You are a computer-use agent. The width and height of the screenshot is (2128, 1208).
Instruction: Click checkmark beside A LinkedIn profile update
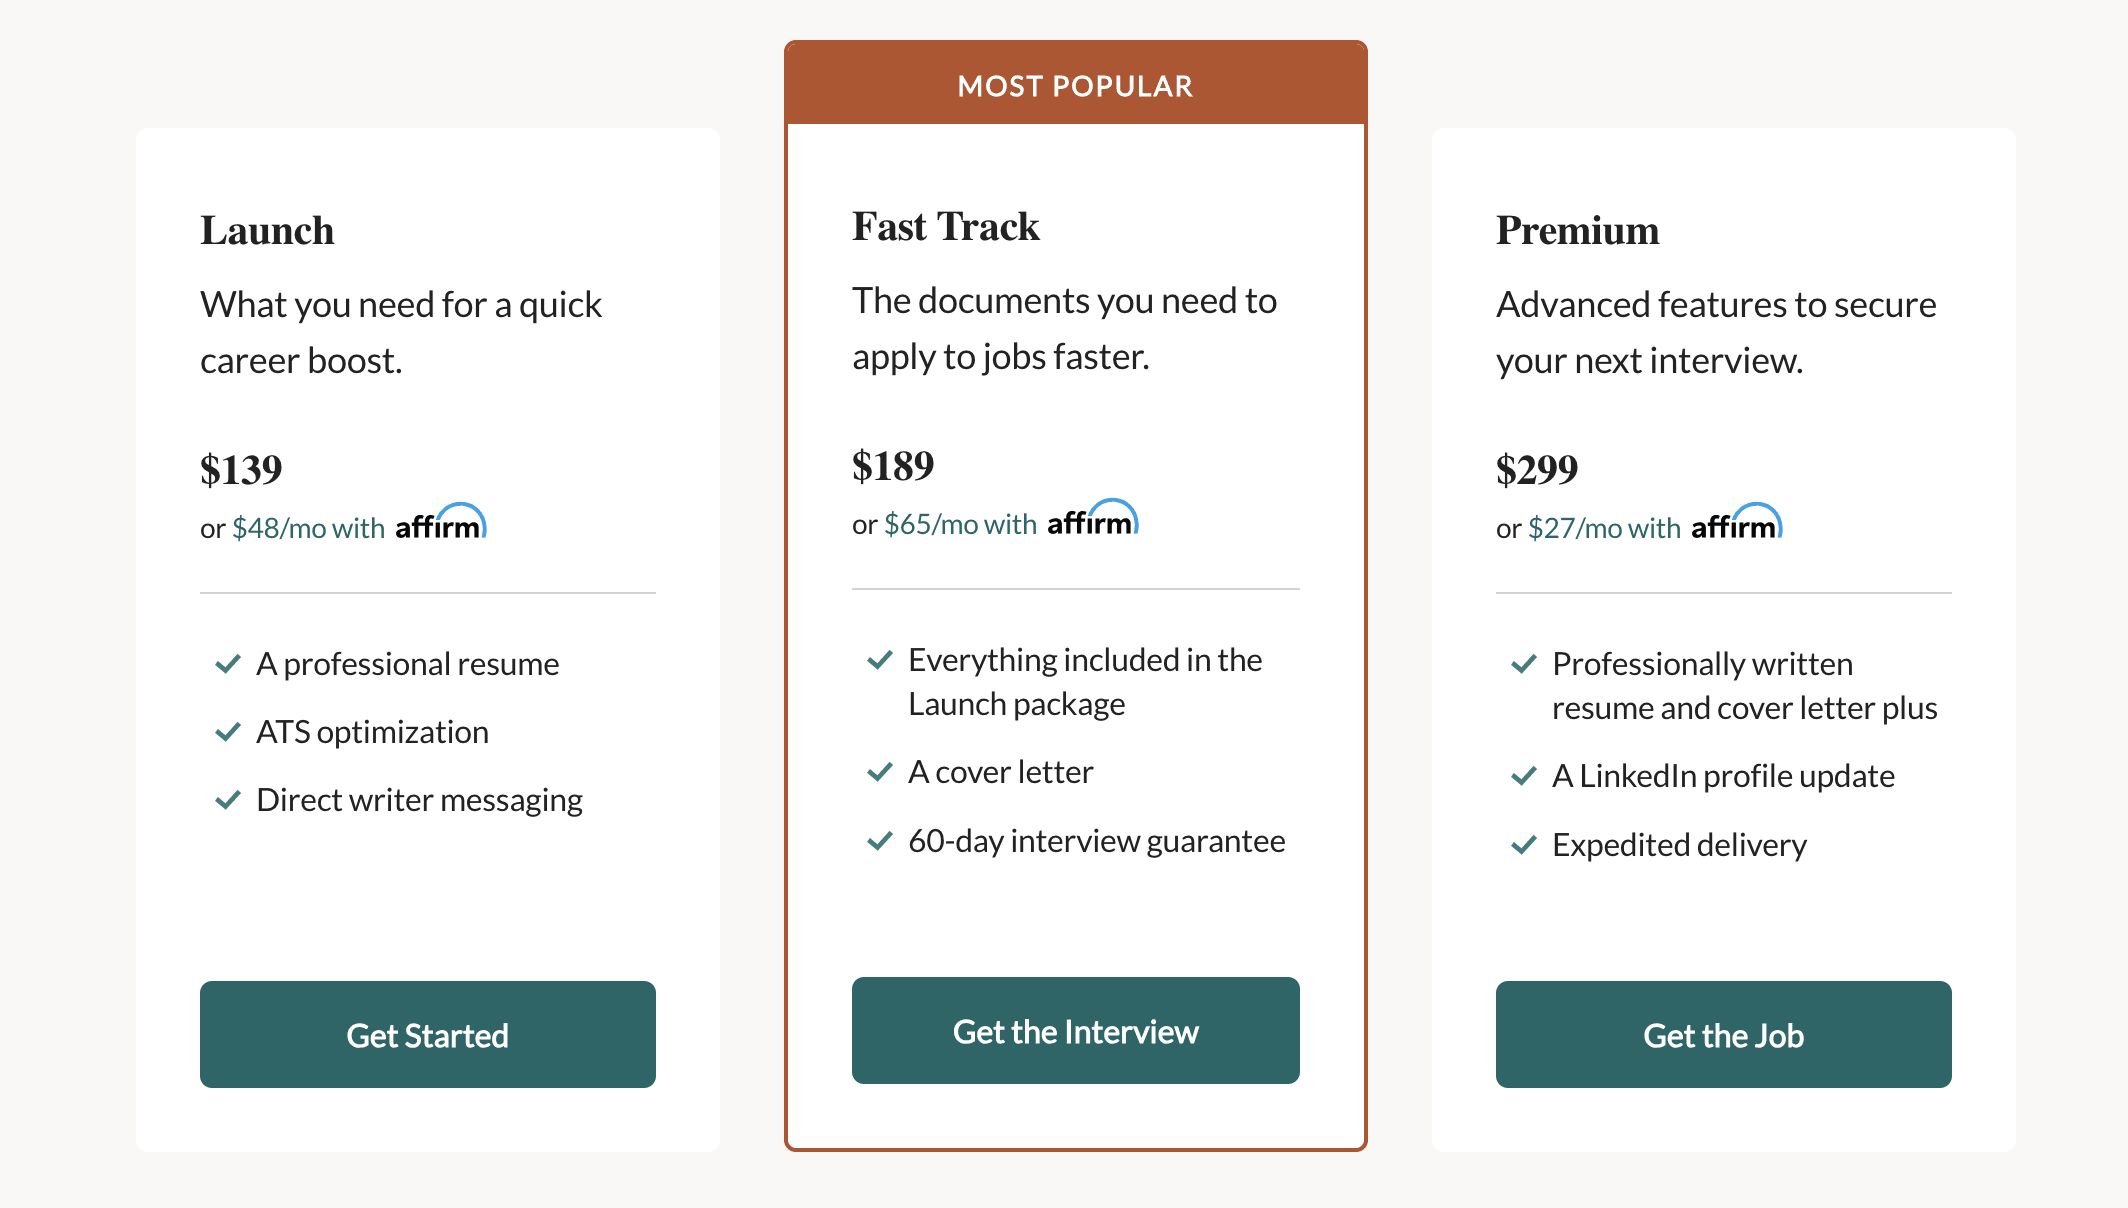point(1524,776)
